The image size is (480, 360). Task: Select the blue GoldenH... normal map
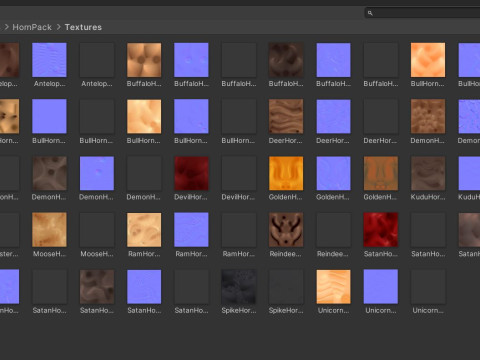point(333,173)
